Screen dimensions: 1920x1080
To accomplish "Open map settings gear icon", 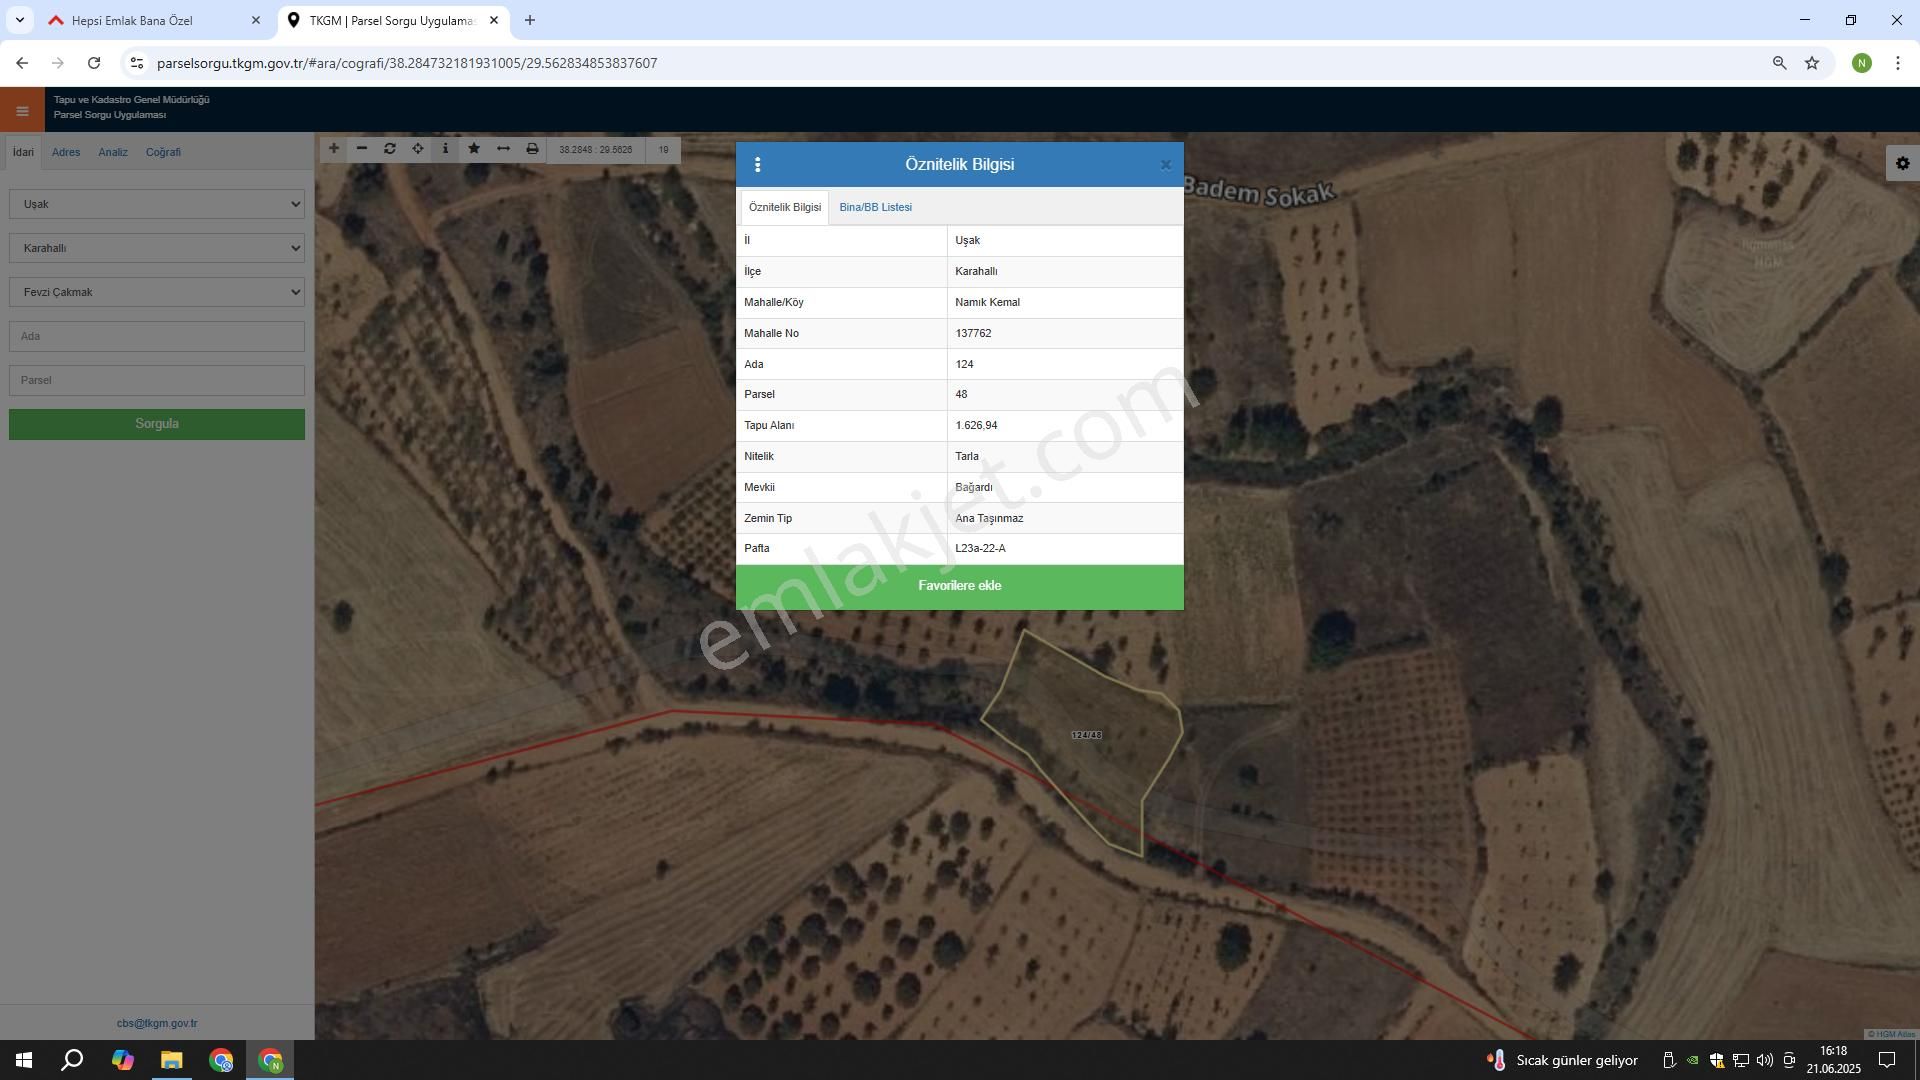I will pos(1902,163).
